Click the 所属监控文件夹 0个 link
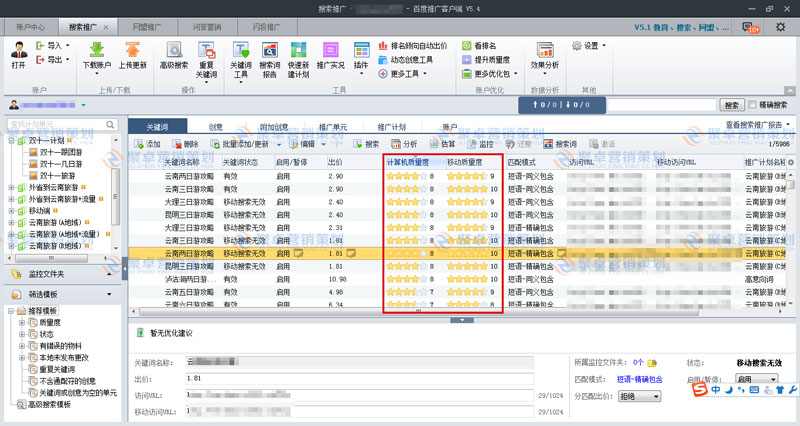The width and height of the screenshot is (800, 426). [x=638, y=363]
